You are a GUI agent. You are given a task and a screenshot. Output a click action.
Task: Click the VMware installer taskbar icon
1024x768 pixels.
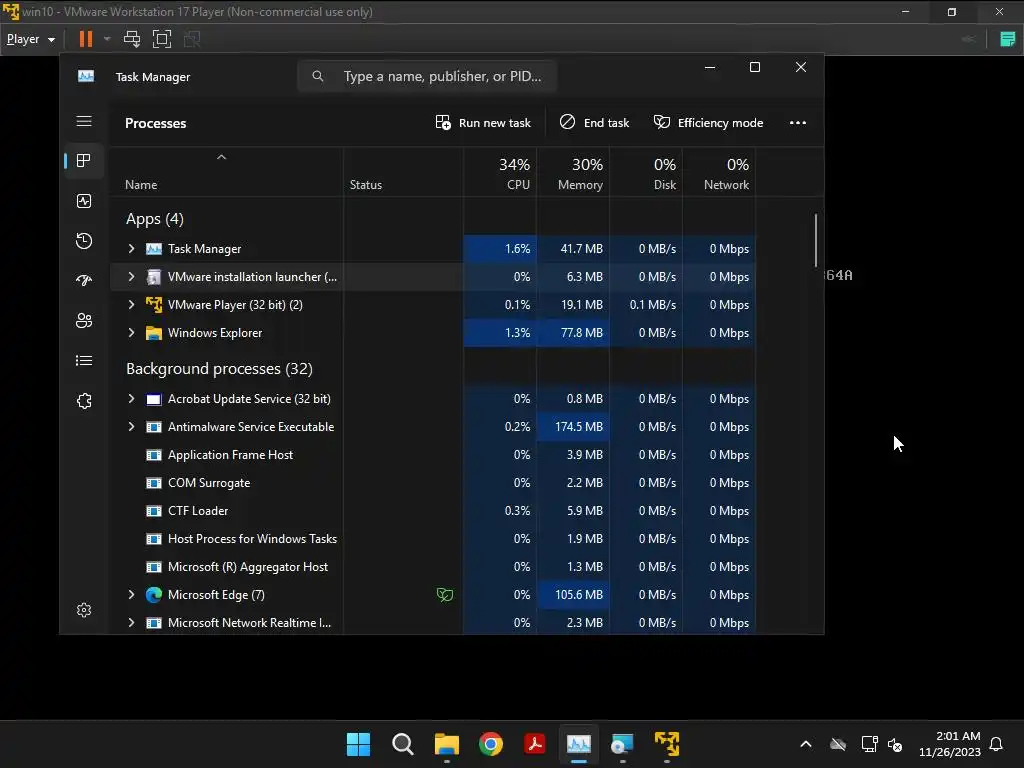[x=622, y=744]
